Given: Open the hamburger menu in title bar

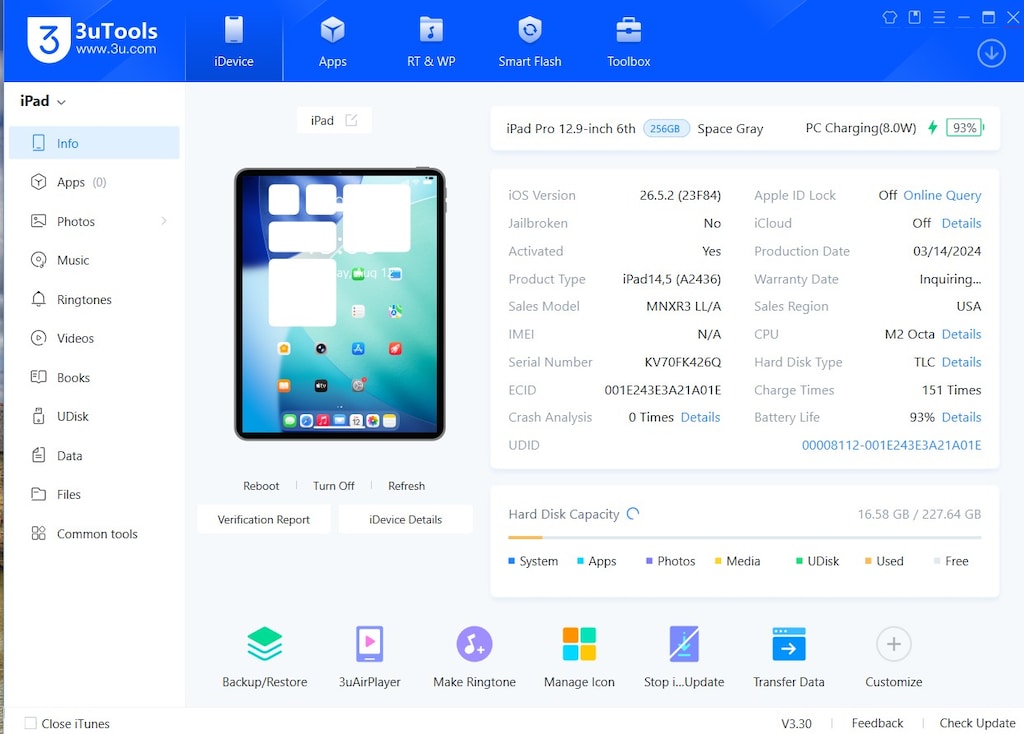Looking at the screenshot, I should 939,18.
